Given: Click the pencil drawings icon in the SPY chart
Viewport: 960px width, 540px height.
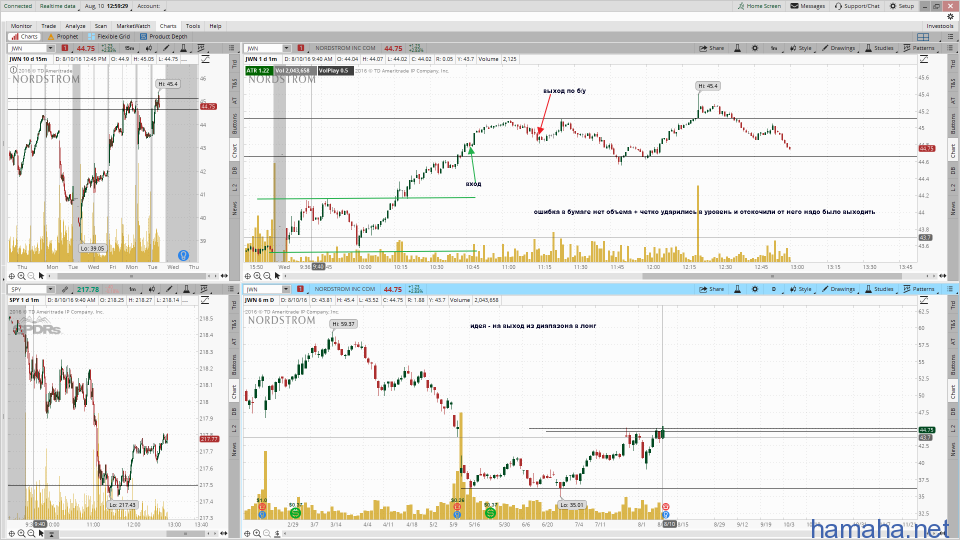Looking at the screenshot, I should point(168,290).
